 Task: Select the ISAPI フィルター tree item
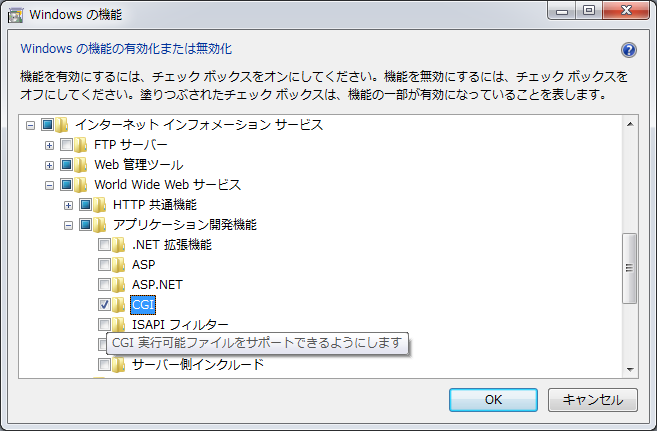(180, 325)
